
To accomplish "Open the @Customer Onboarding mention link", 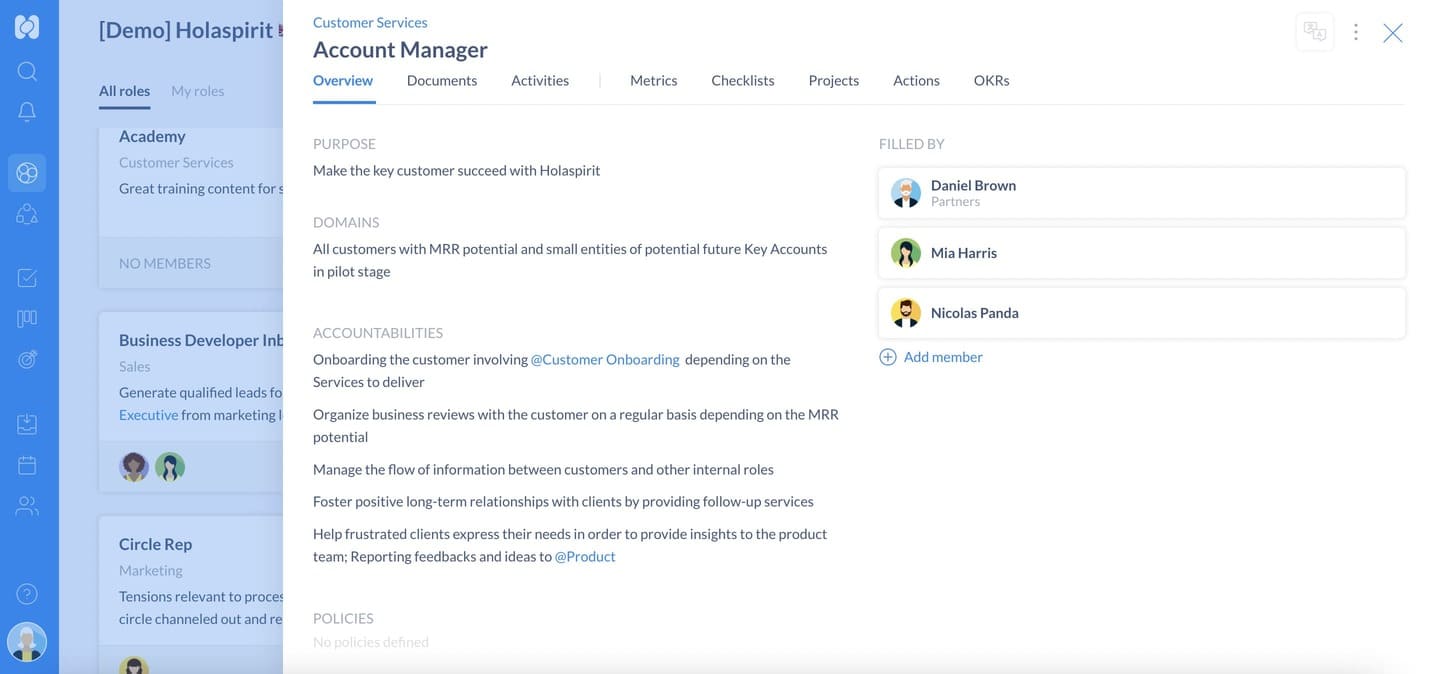I will (605, 359).
